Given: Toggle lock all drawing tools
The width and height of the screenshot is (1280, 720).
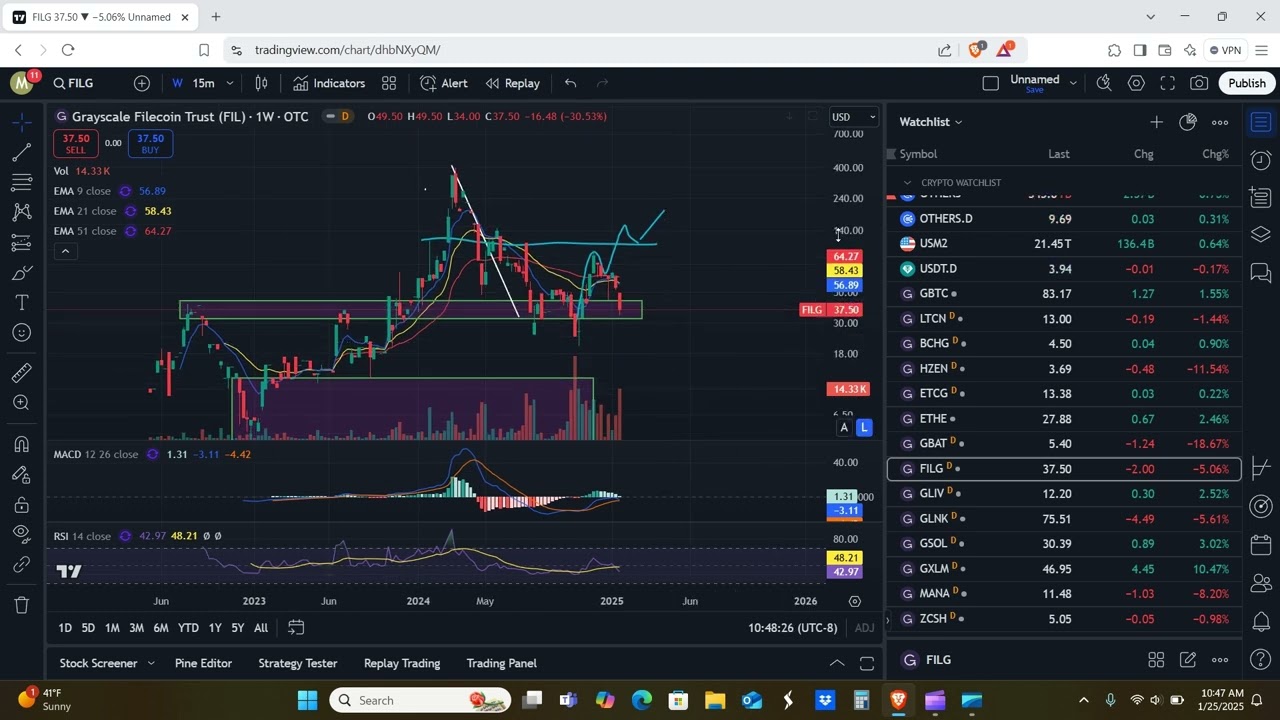Looking at the screenshot, I should (x=21, y=504).
